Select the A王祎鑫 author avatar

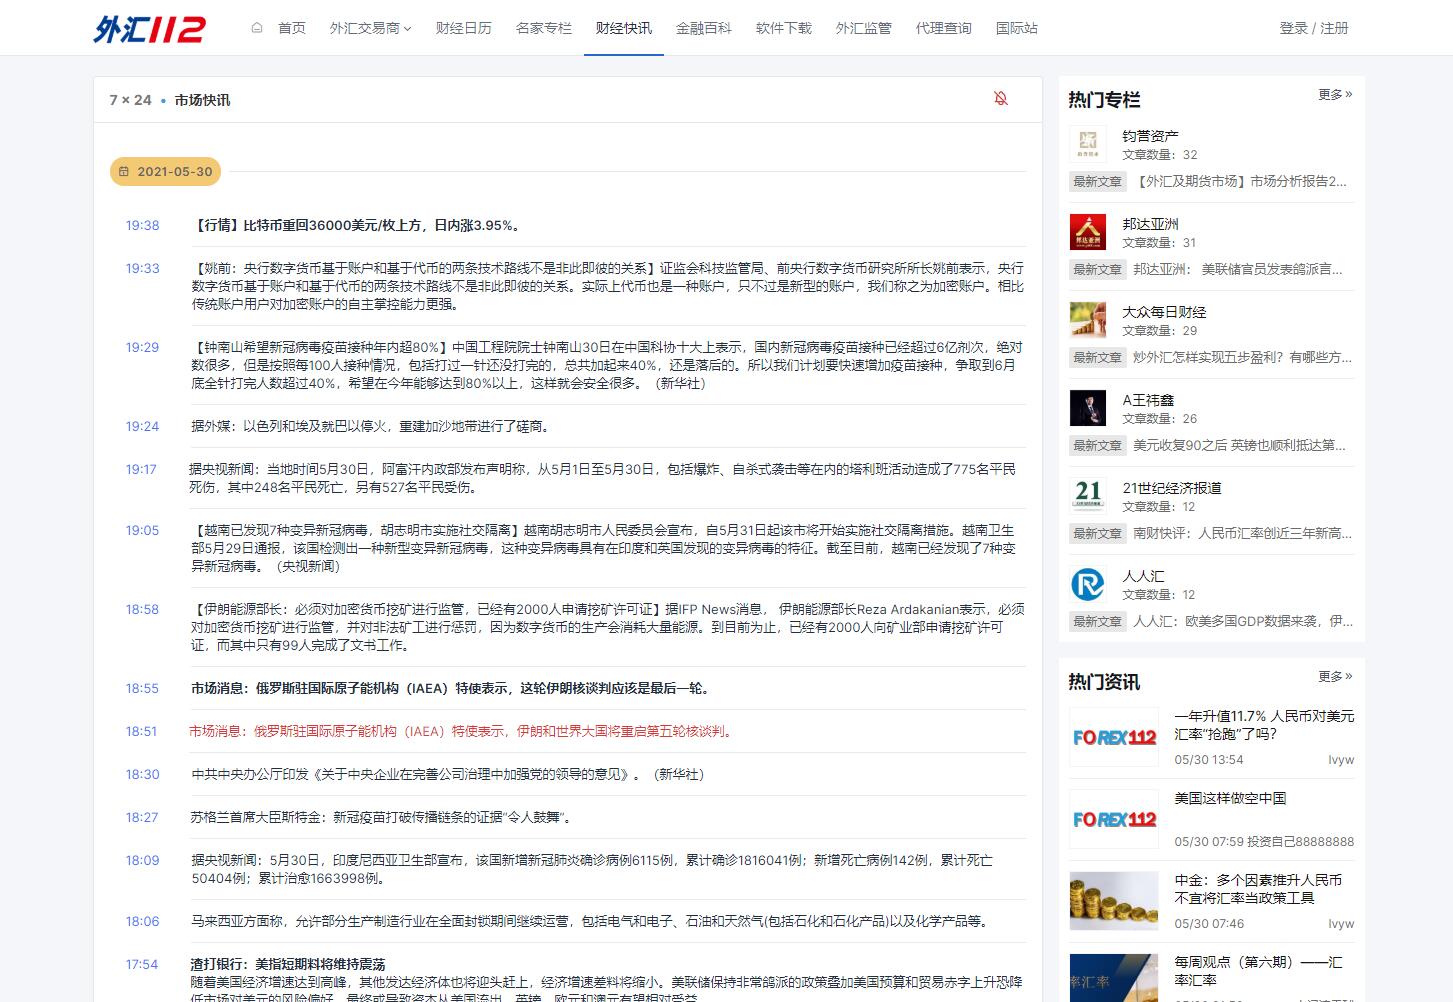[1087, 408]
